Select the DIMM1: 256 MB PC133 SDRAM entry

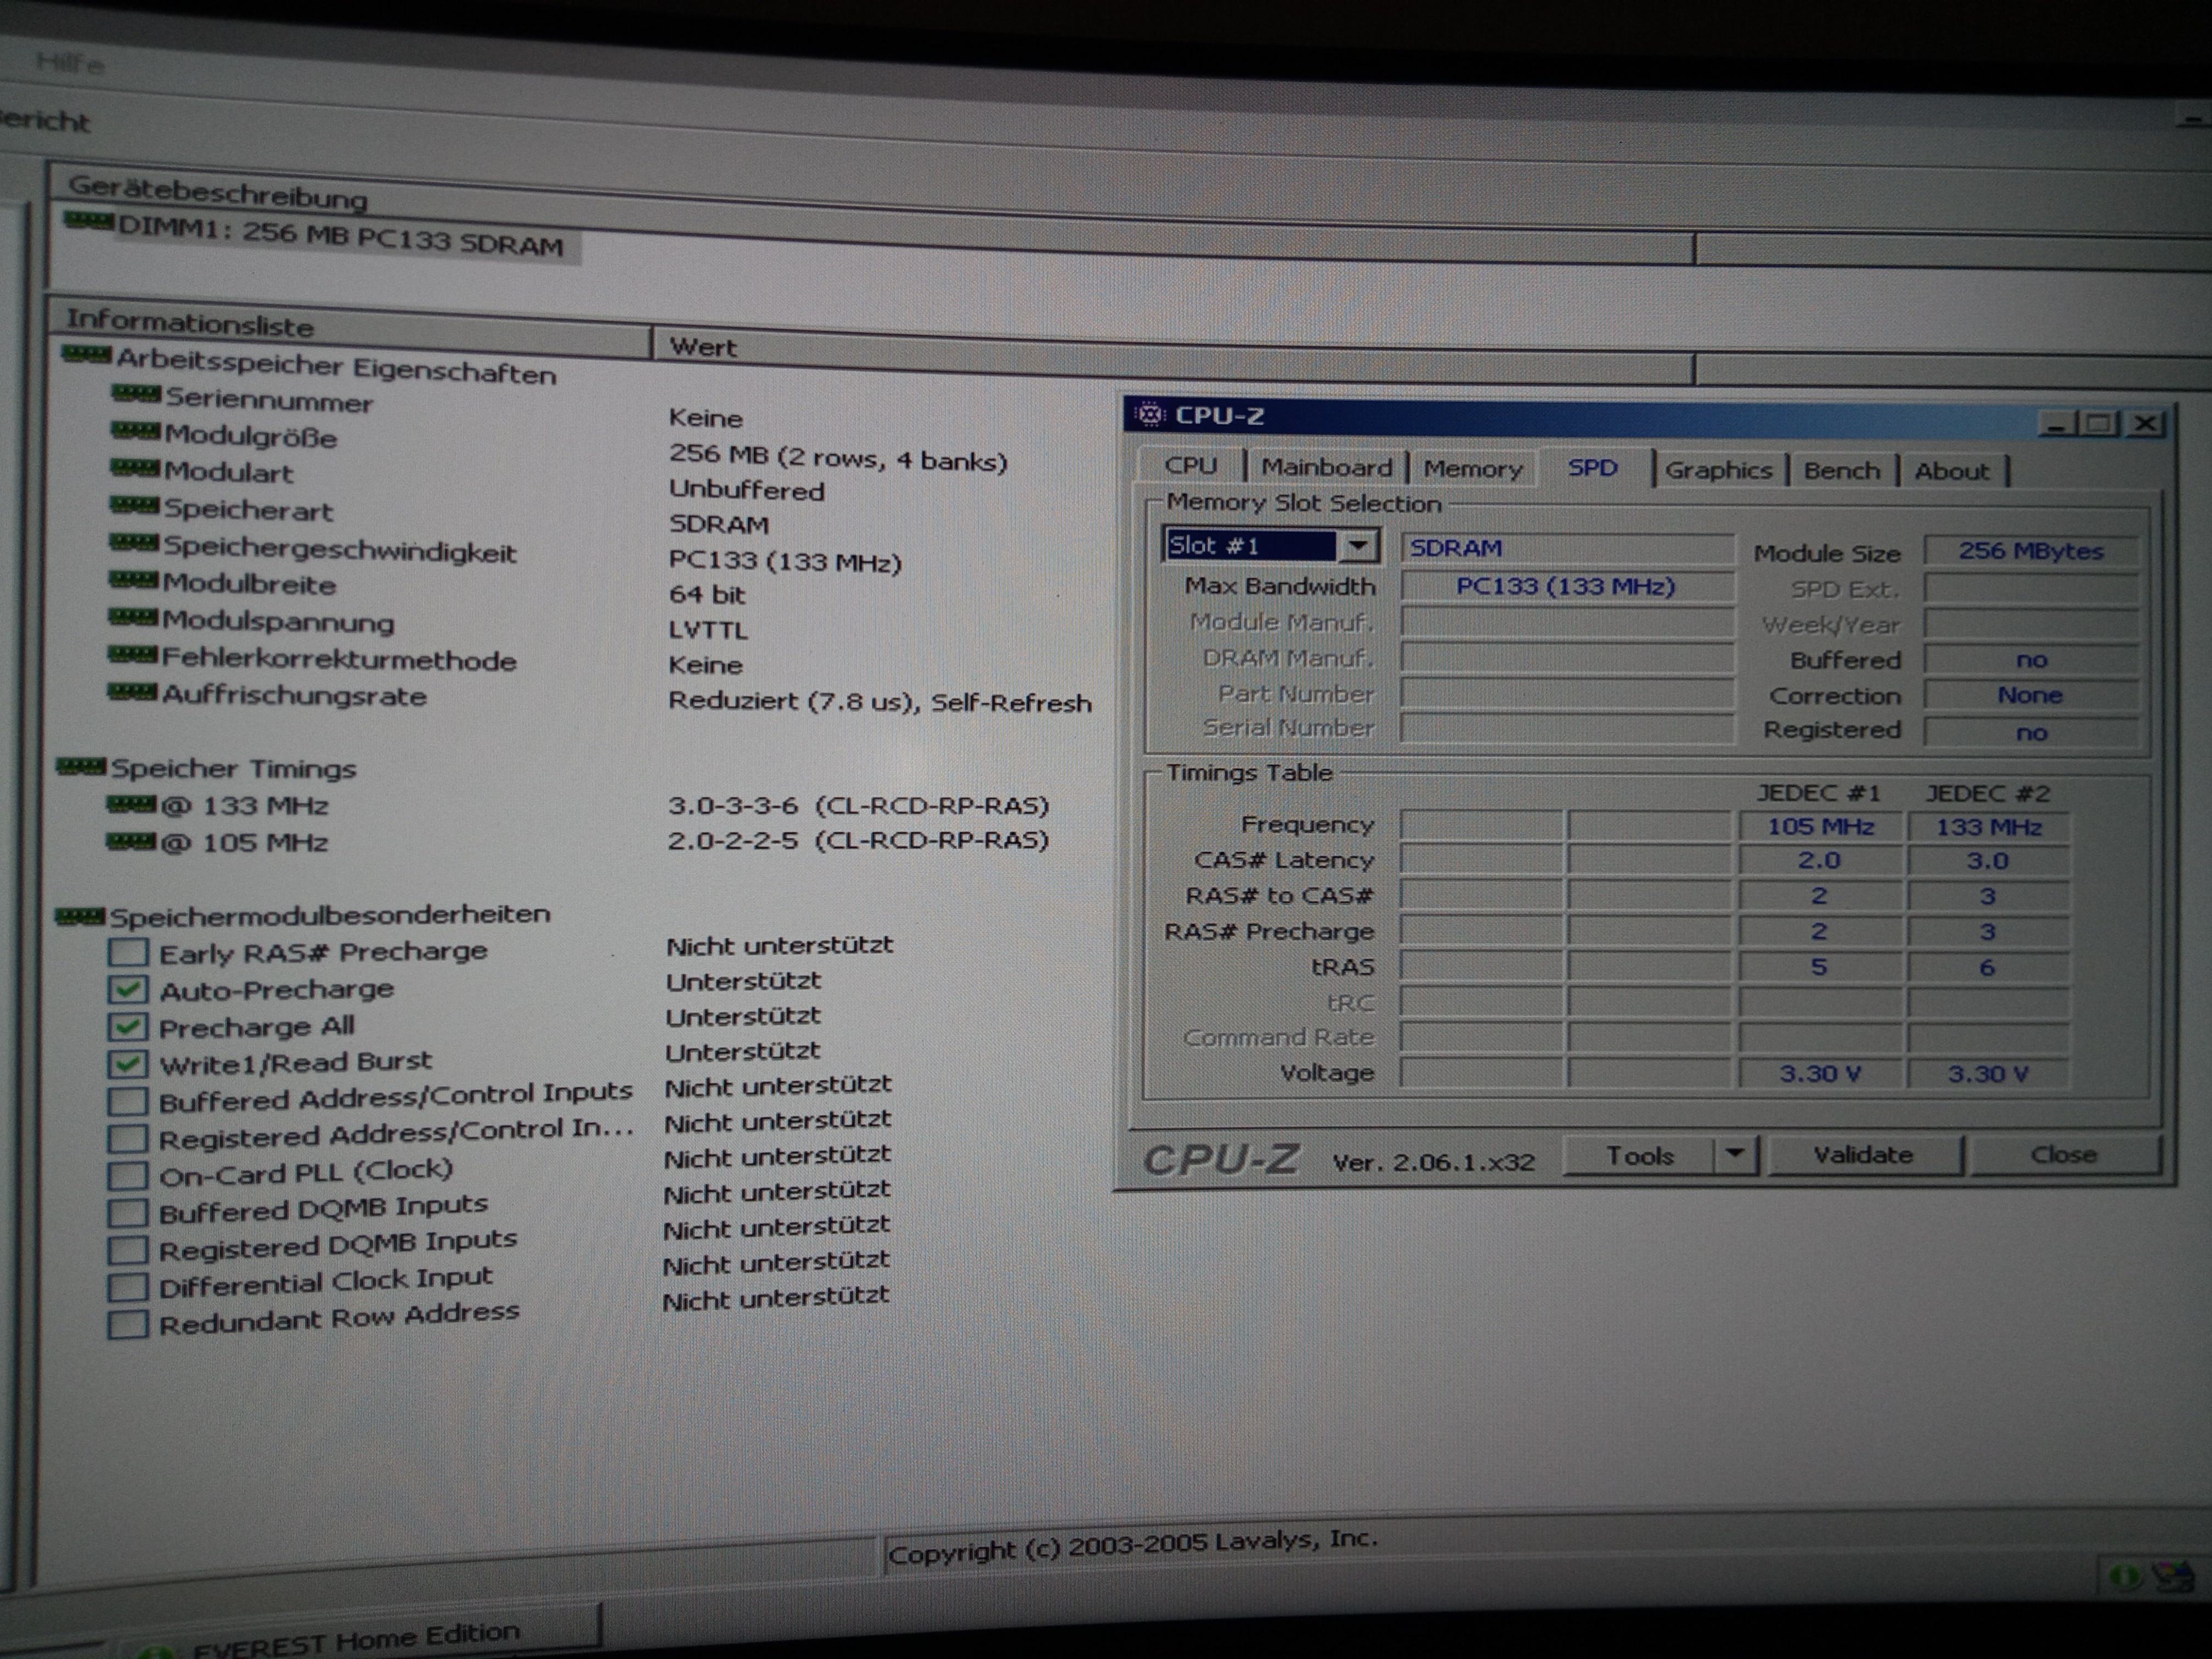[x=340, y=238]
